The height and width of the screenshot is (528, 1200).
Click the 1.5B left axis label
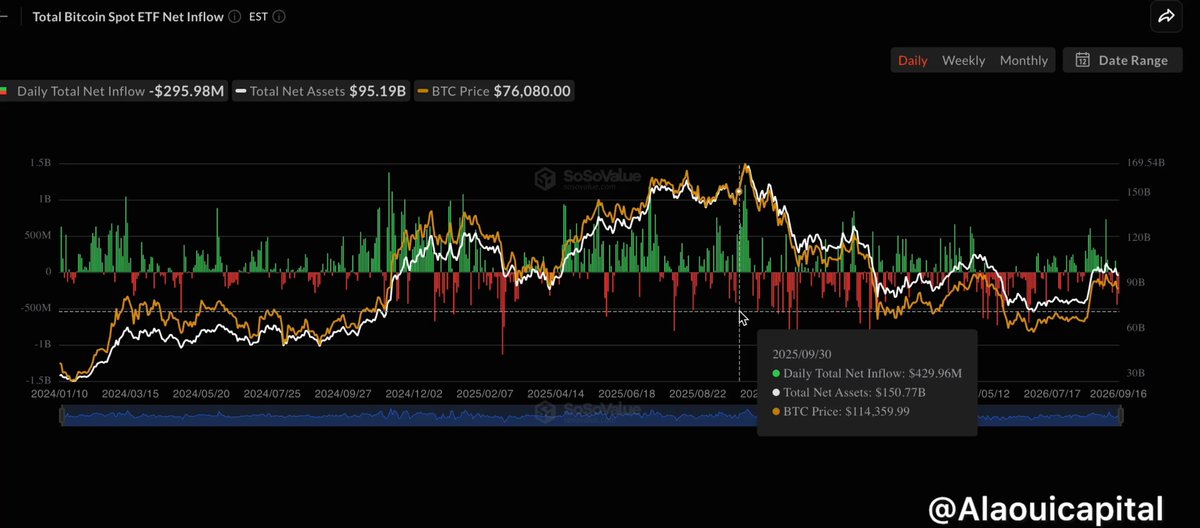tap(38, 162)
